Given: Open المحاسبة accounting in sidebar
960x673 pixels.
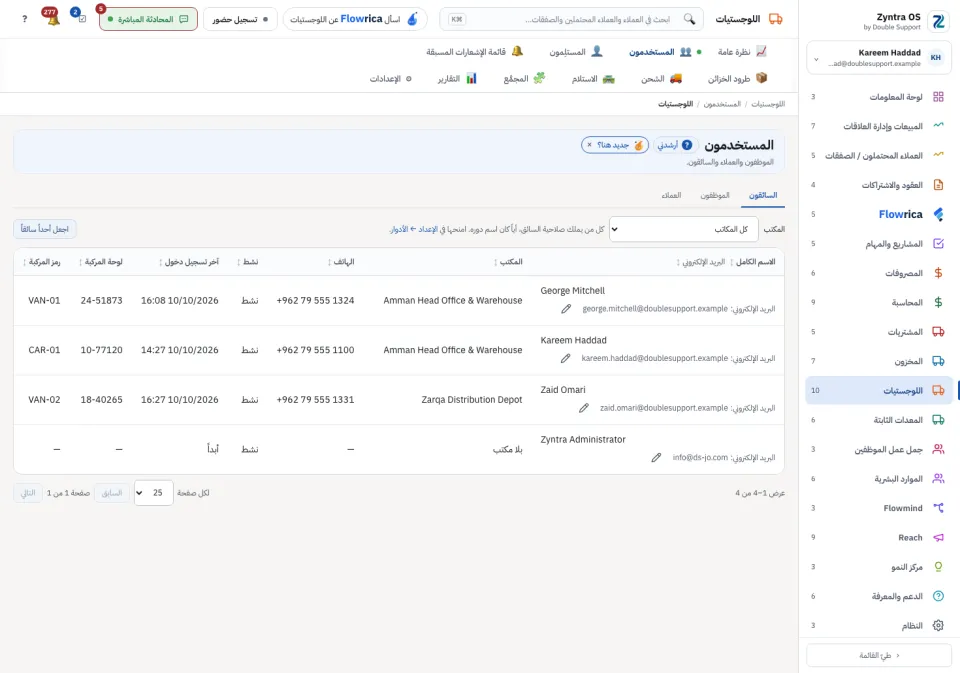Looking at the screenshot, I should point(878,303).
